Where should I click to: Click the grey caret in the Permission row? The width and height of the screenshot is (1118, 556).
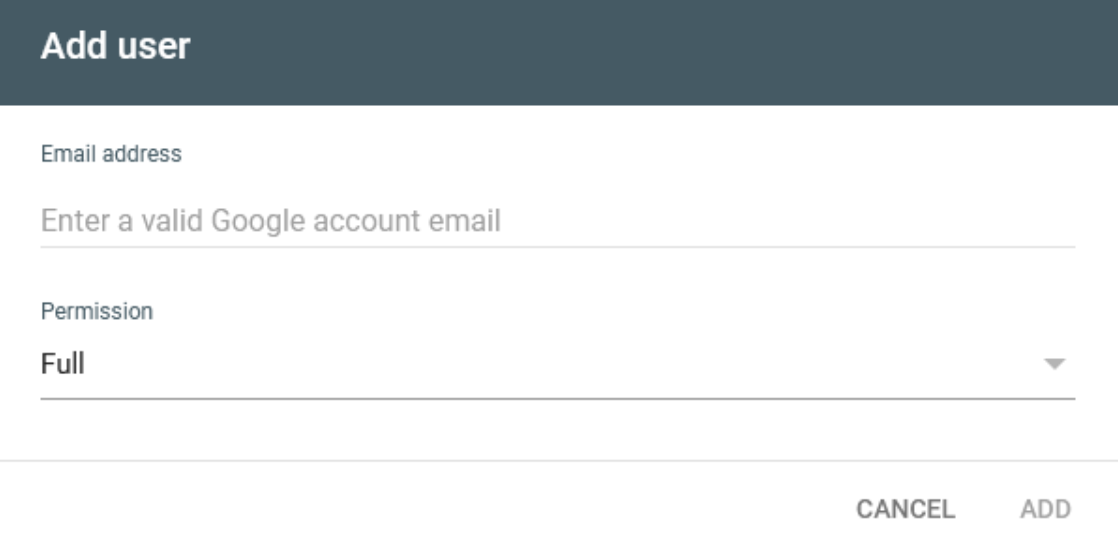click(x=1054, y=365)
